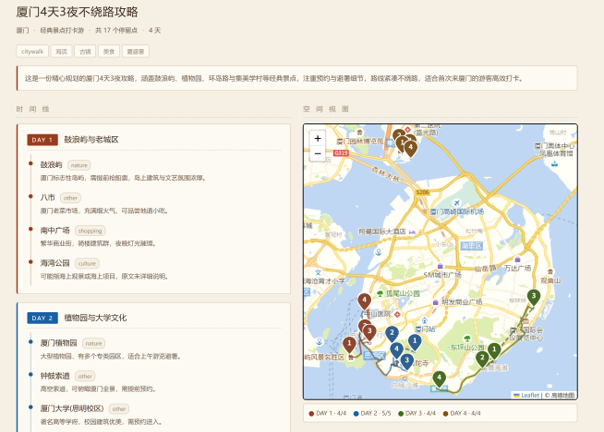The width and height of the screenshot is (604, 432).
Task: Click the 厦门4天3夜不绕路攻略 page title
Action: [77, 12]
